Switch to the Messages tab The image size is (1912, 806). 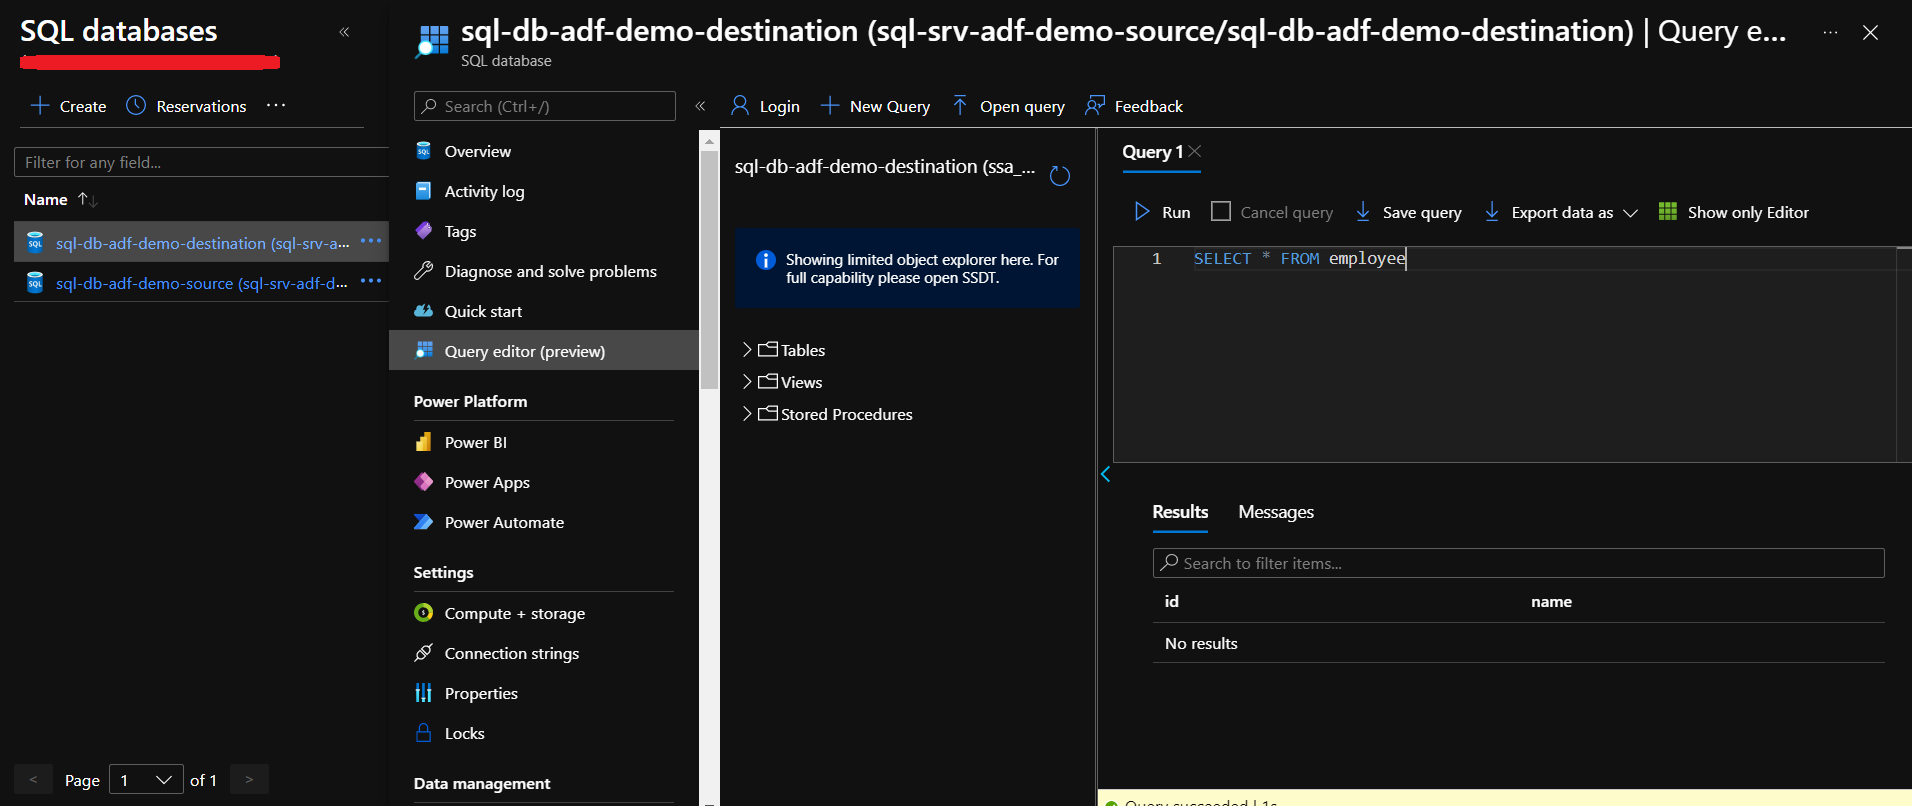point(1276,512)
